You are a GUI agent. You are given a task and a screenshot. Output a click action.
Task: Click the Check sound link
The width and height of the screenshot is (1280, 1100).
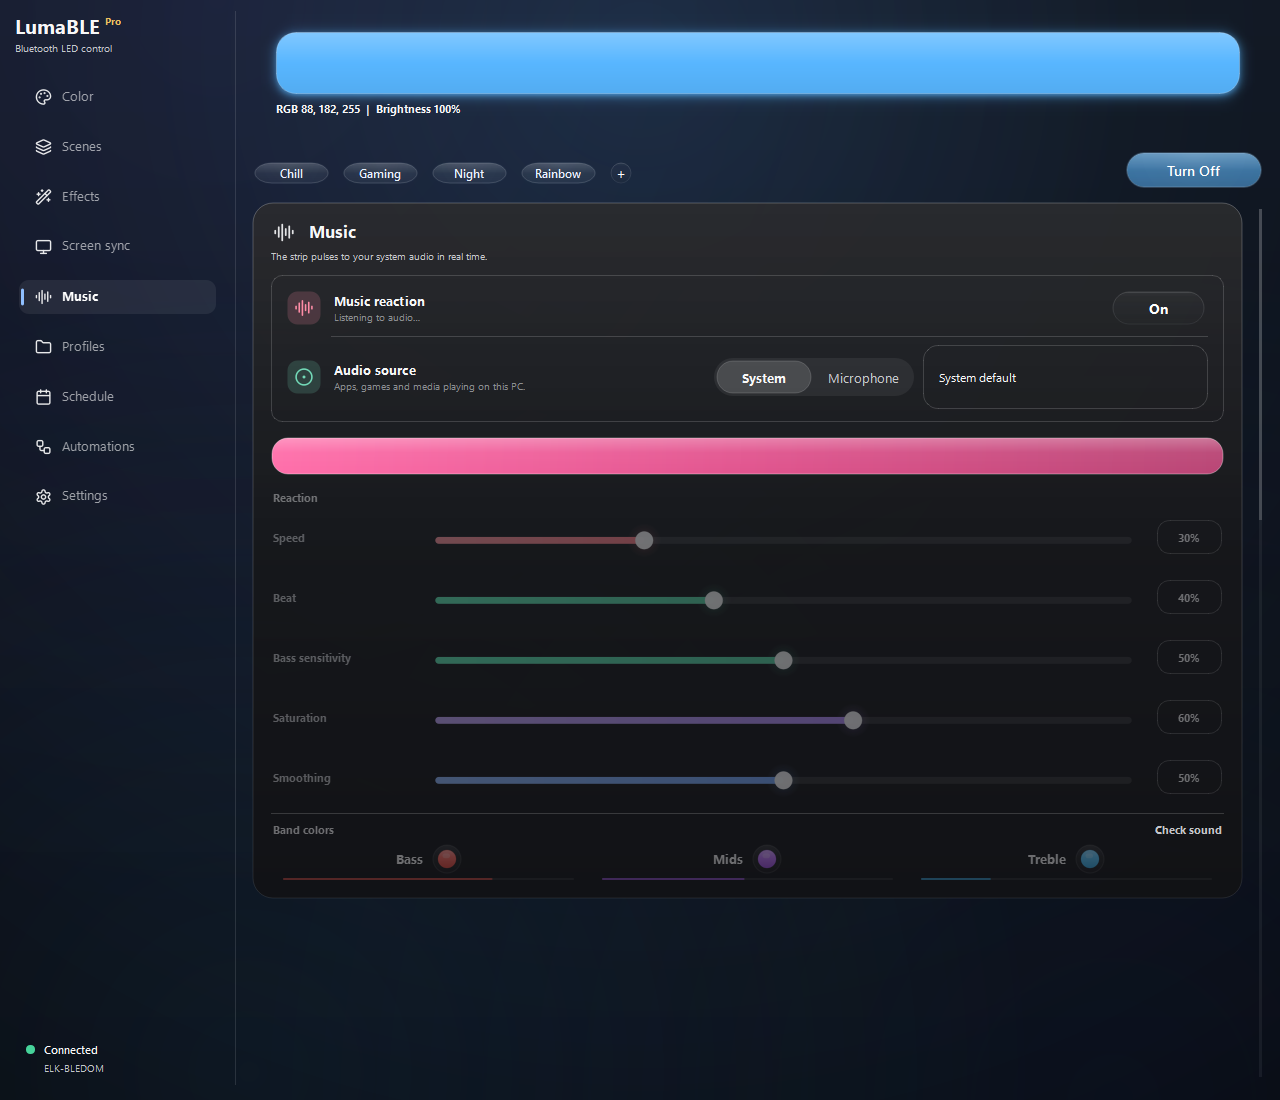point(1188,830)
